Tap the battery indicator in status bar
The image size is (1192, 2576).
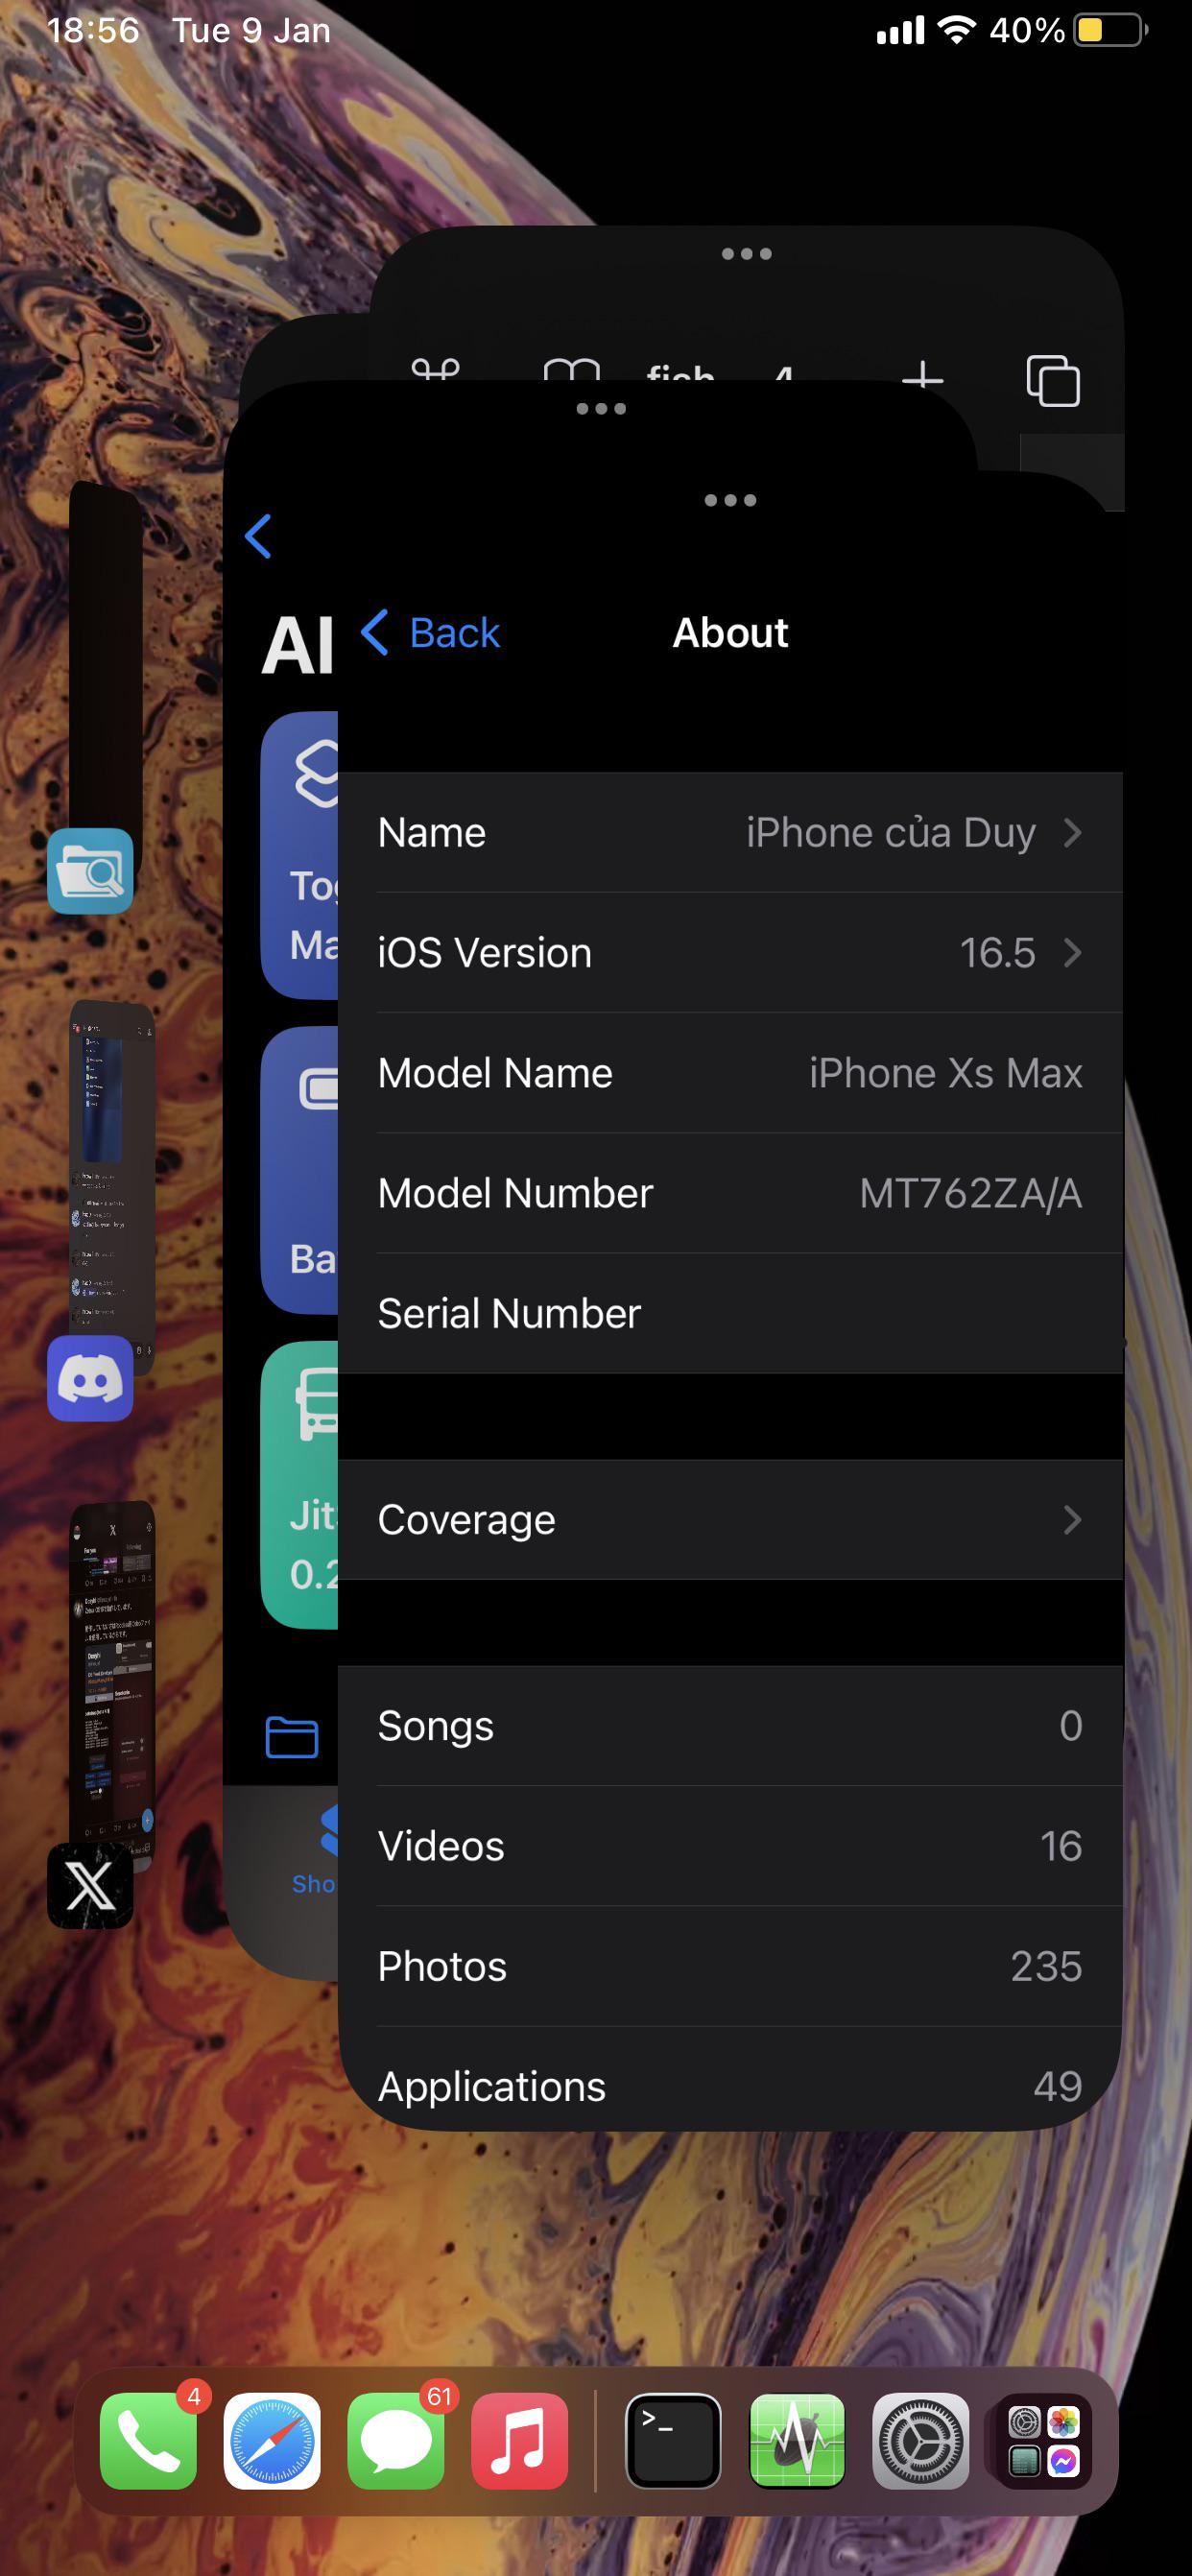(1110, 30)
